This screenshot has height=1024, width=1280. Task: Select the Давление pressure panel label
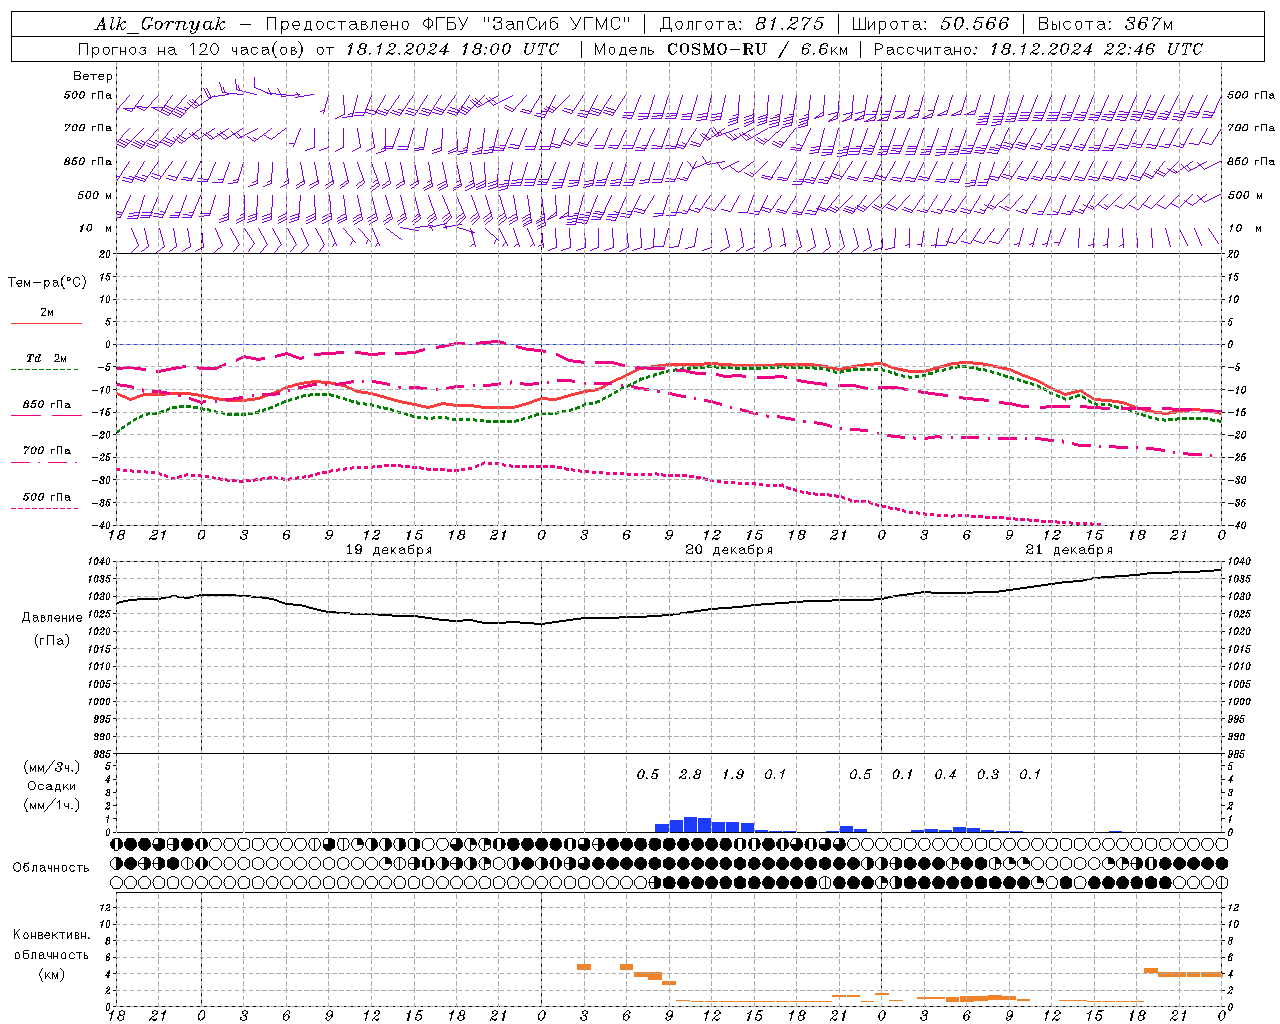52,618
